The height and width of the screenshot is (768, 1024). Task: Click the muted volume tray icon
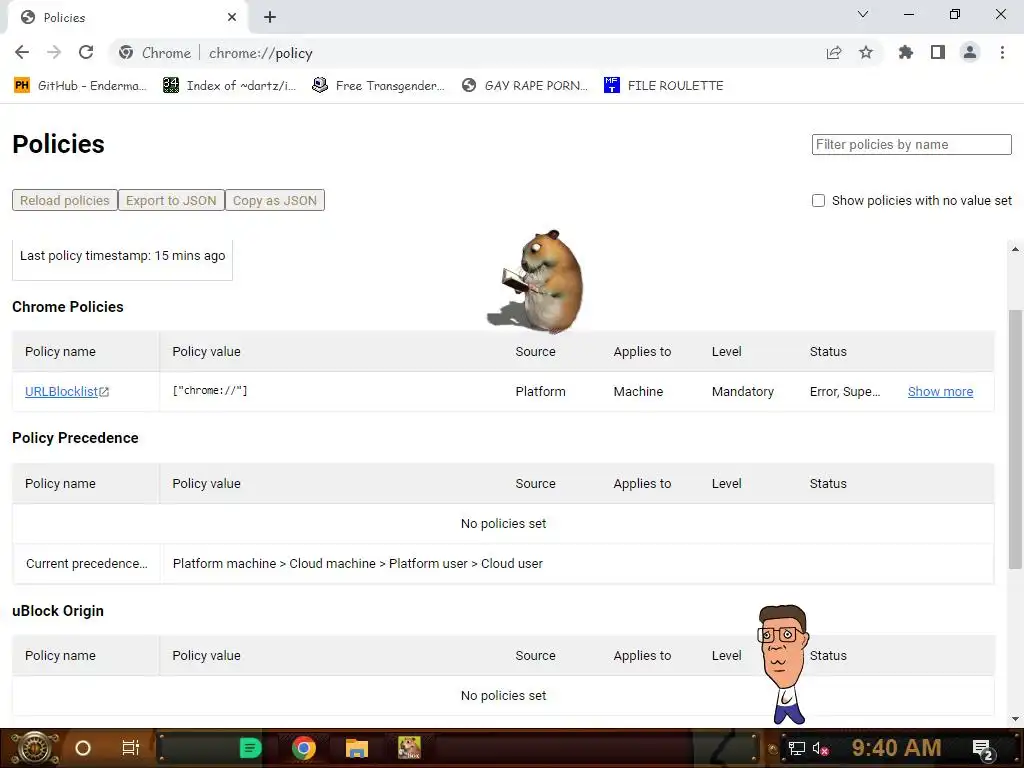(820, 748)
